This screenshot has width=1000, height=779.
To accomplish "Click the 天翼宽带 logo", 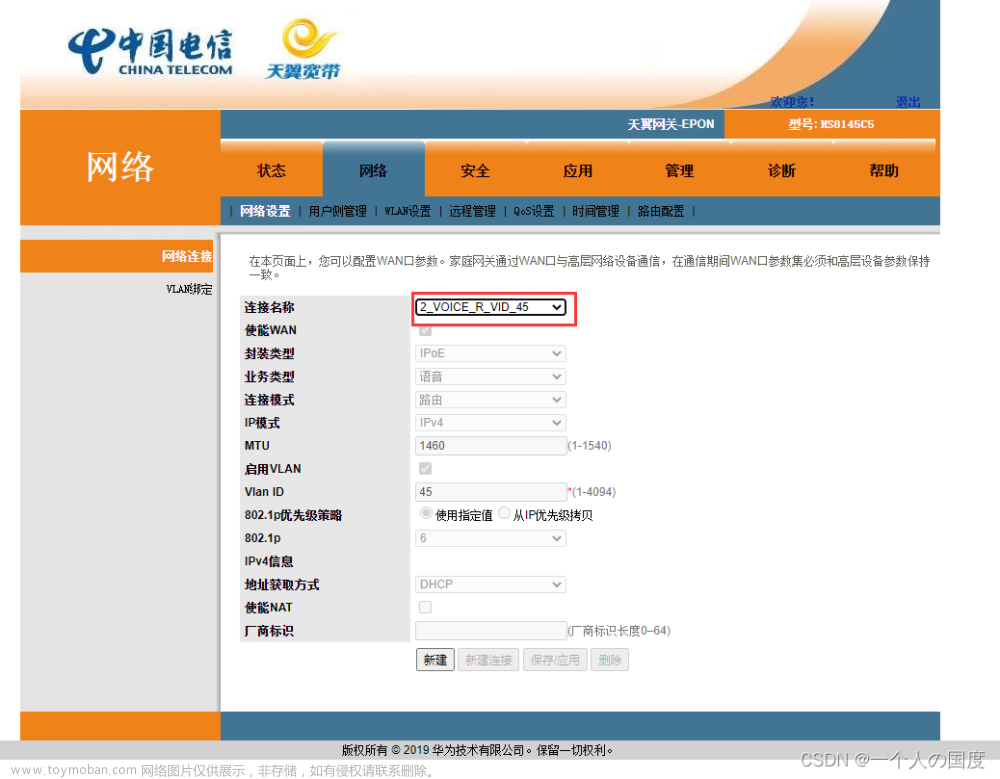I will coord(304,49).
